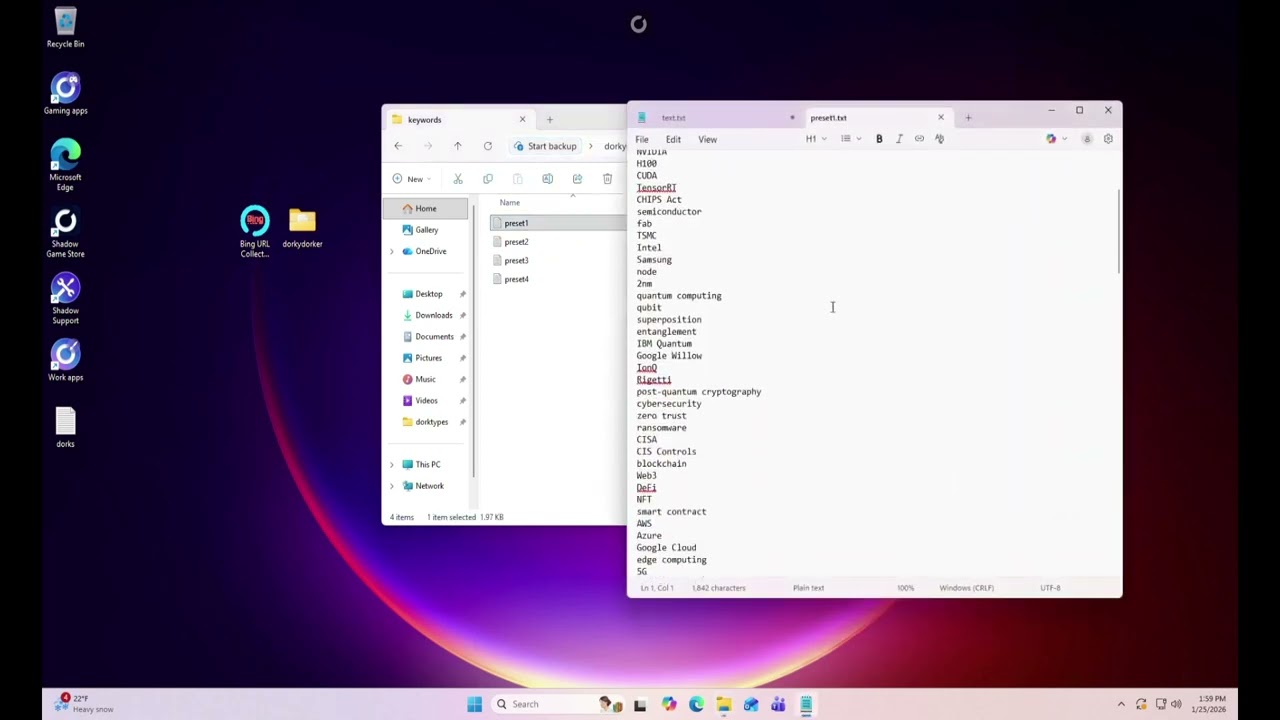Open the New dropdown in File Explorer
Viewport: 1280px width, 720px height.
(412, 179)
